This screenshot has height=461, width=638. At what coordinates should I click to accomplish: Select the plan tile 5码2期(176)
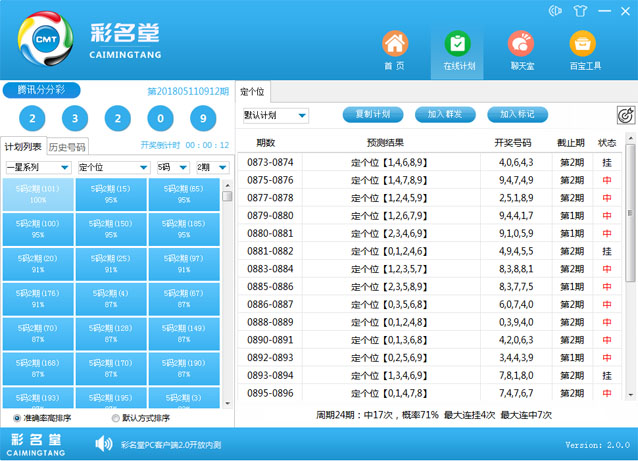click(38, 299)
